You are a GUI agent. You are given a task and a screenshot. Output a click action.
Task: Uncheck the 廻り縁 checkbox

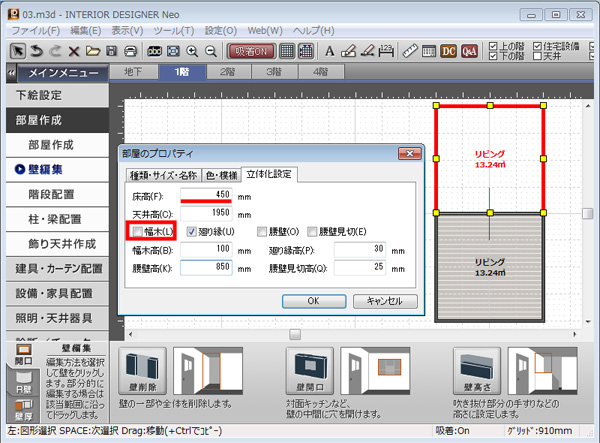coord(193,232)
